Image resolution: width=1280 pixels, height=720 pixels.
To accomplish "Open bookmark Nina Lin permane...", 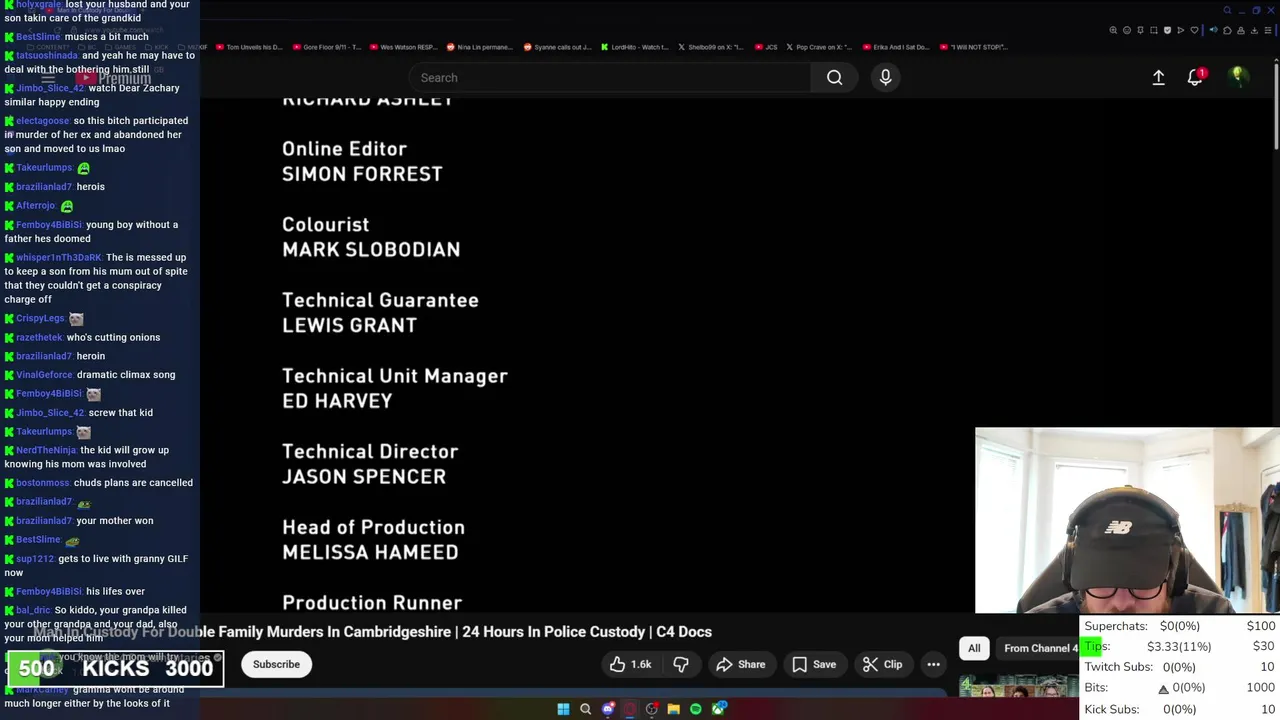I will [x=479, y=47].
